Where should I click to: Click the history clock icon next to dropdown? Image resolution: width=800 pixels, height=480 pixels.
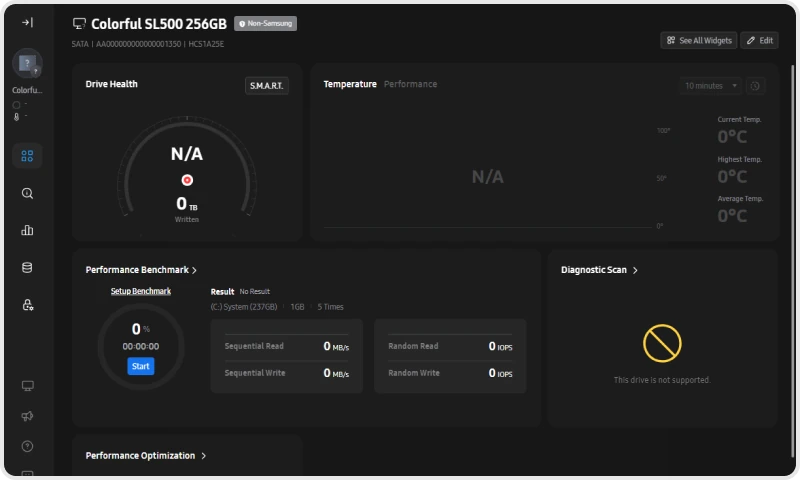point(755,86)
